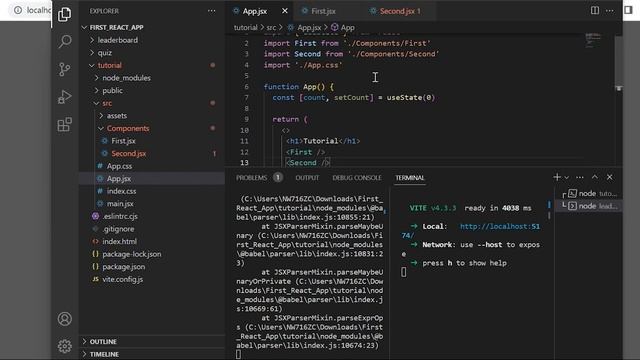Image resolution: width=640 pixels, height=360 pixels.
Task: Click the right terminal scrollbar
Action: [x=549, y=210]
